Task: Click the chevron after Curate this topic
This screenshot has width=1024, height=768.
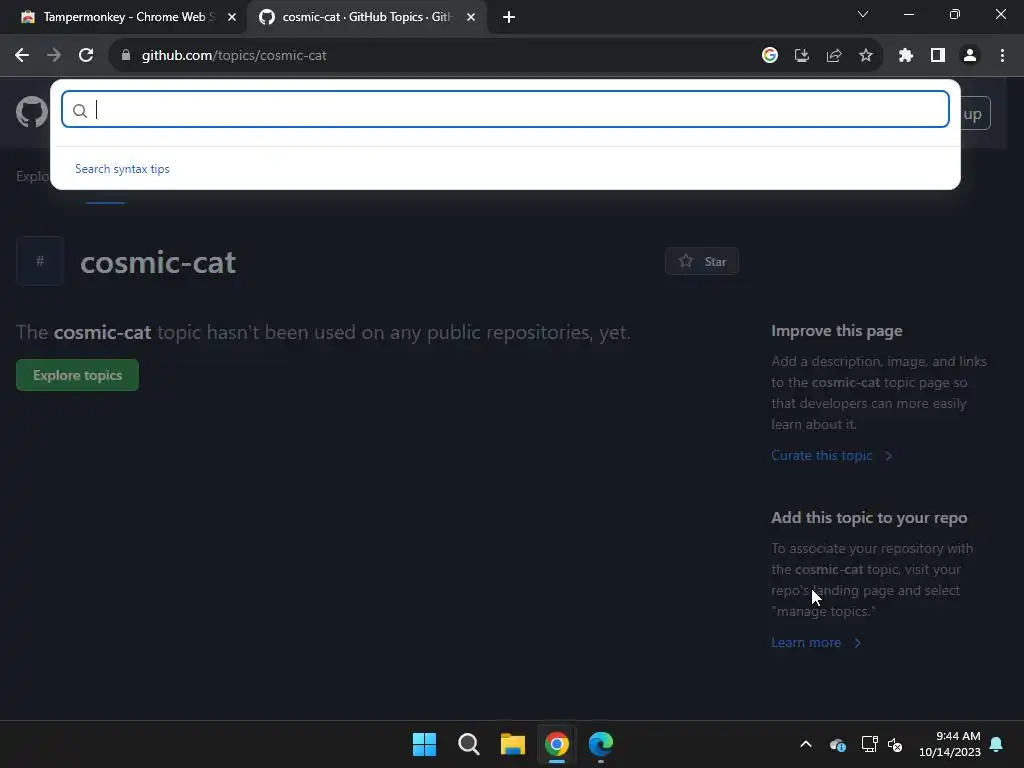Action: (x=888, y=456)
